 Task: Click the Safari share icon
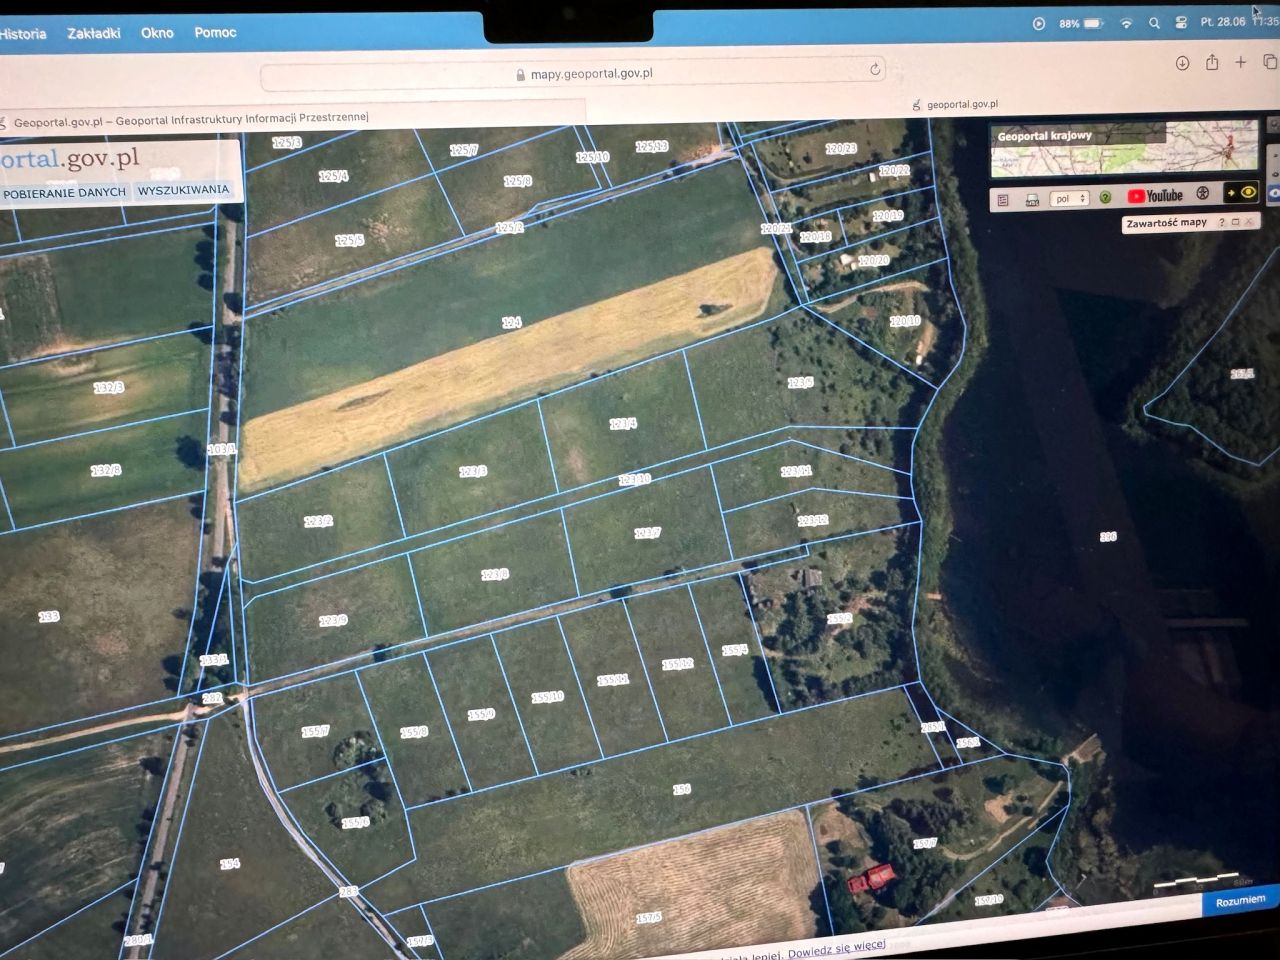click(1212, 62)
